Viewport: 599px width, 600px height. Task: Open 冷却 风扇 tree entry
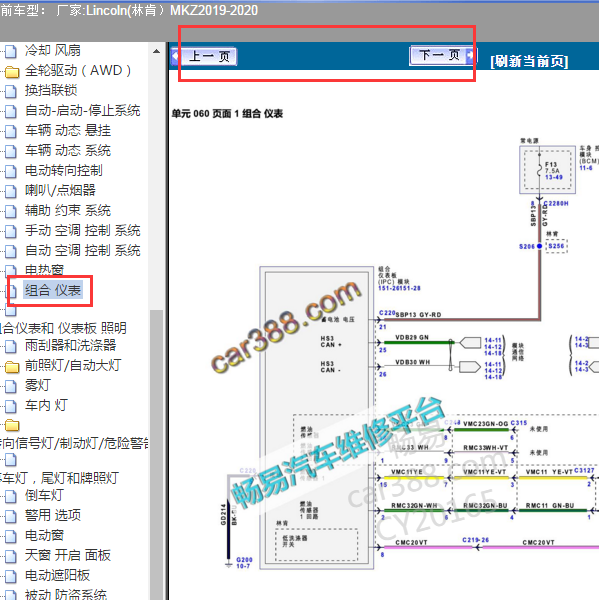(53, 50)
